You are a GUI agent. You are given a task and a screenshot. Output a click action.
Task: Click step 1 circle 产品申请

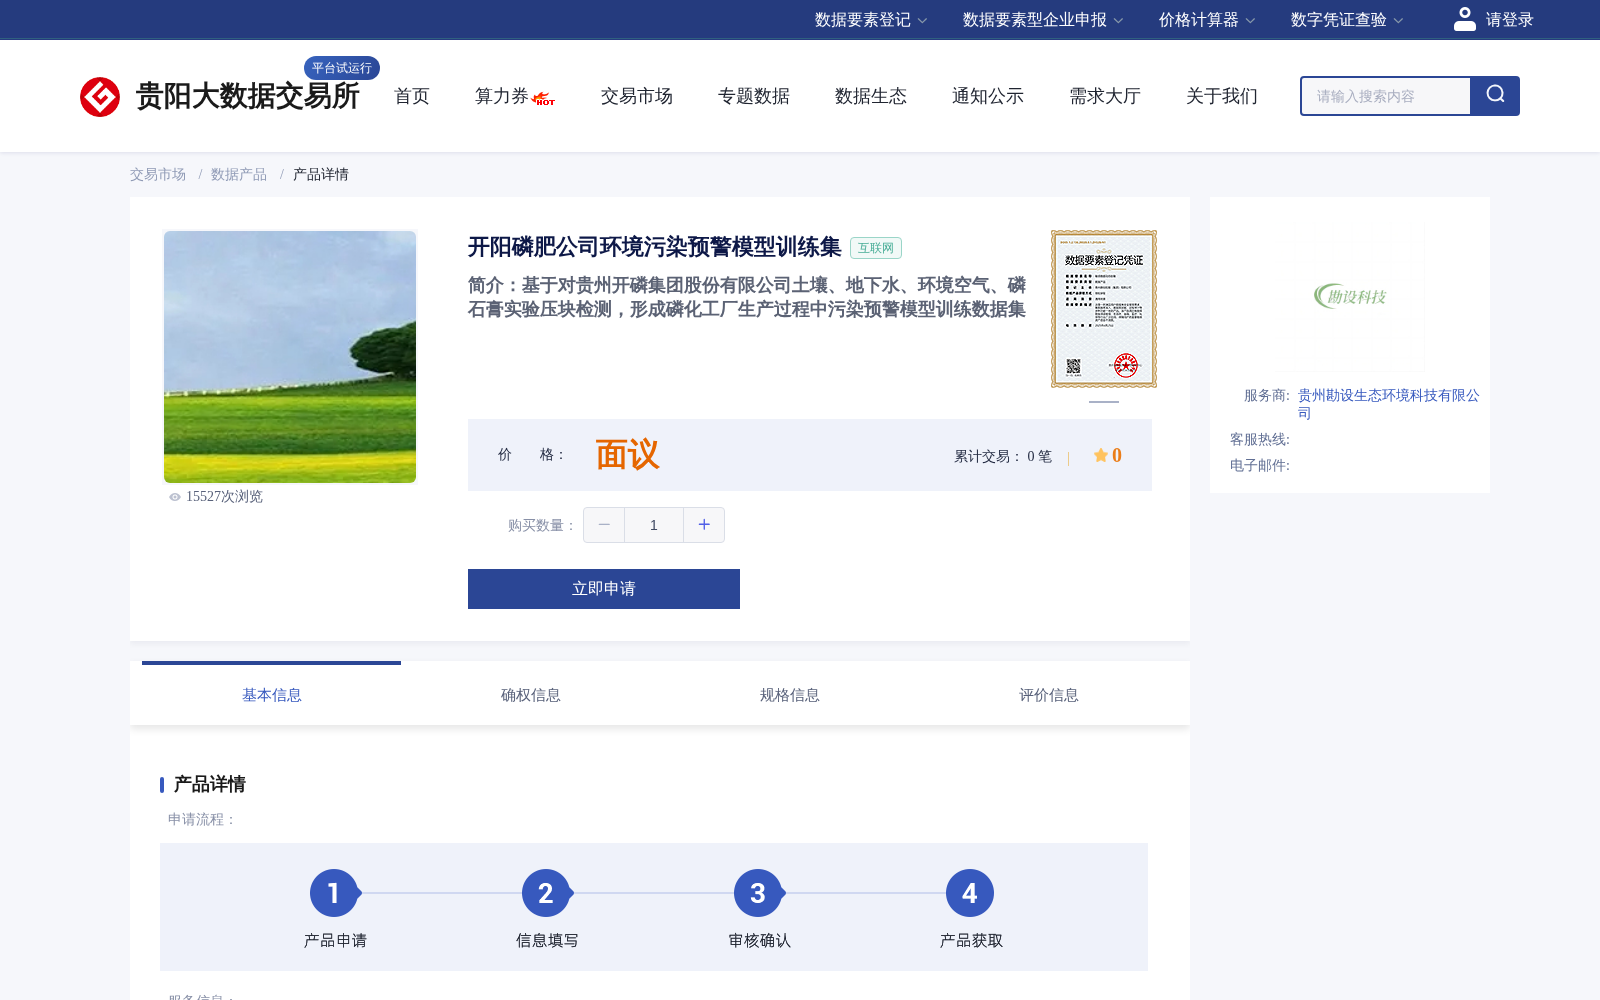tap(334, 893)
